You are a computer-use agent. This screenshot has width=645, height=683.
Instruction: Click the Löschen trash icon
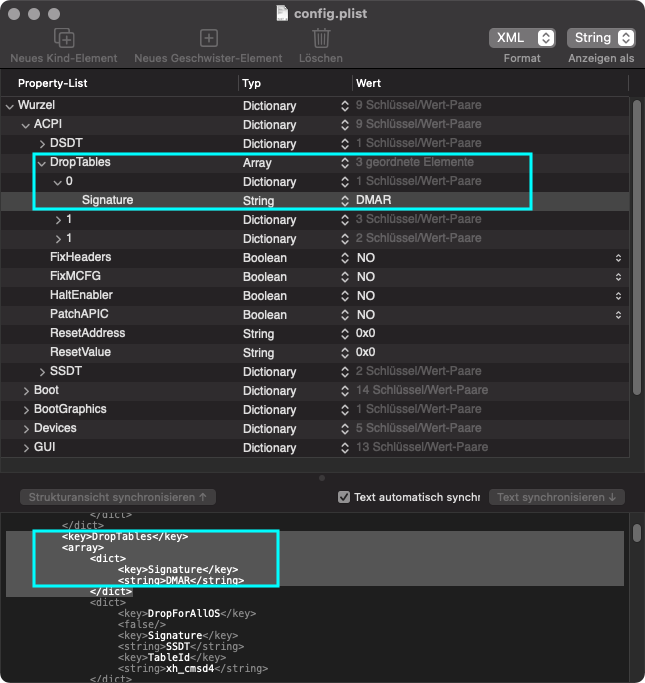click(x=321, y=38)
